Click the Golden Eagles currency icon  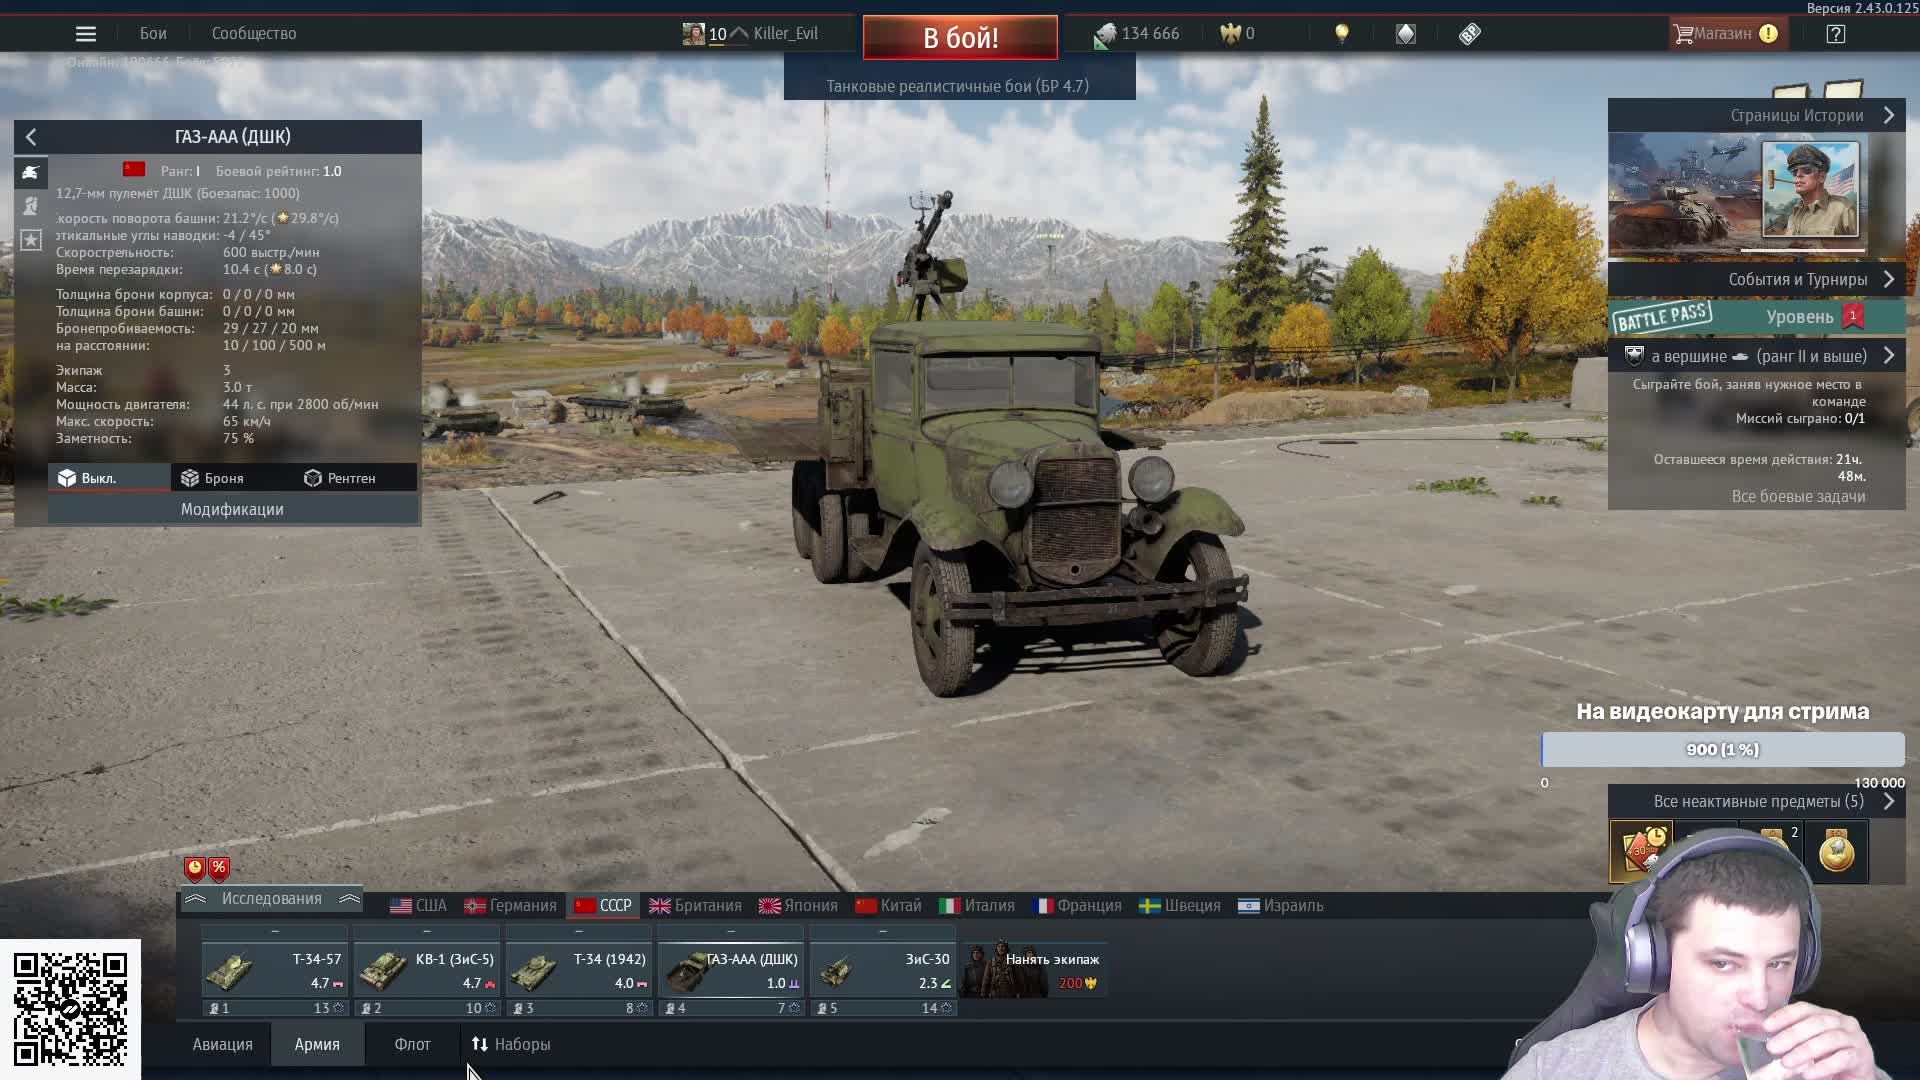(x=1230, y=34)
